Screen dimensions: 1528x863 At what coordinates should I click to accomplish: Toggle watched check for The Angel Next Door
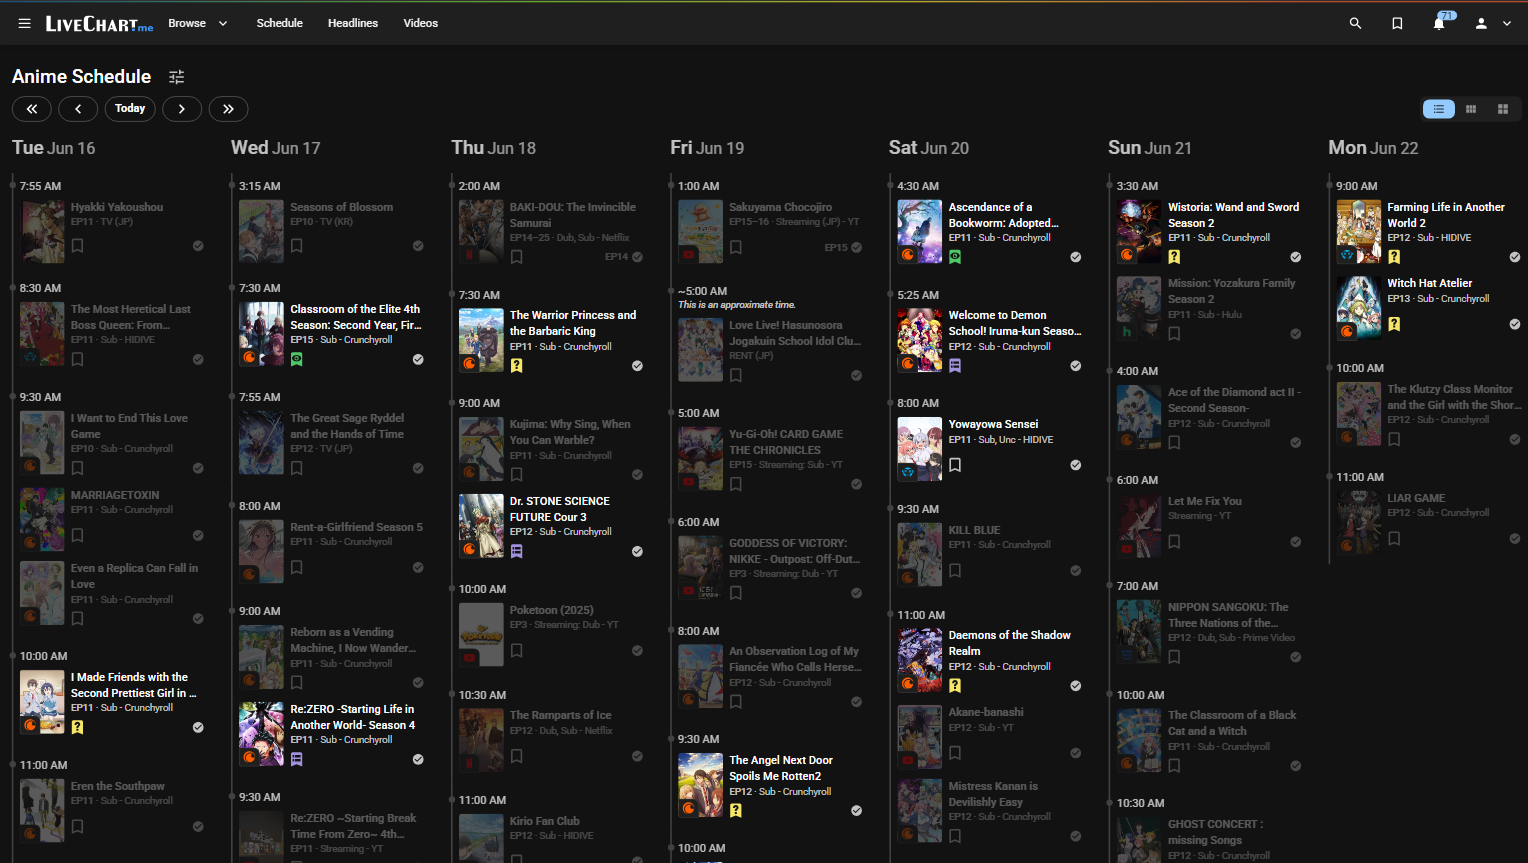pos(856,811)
